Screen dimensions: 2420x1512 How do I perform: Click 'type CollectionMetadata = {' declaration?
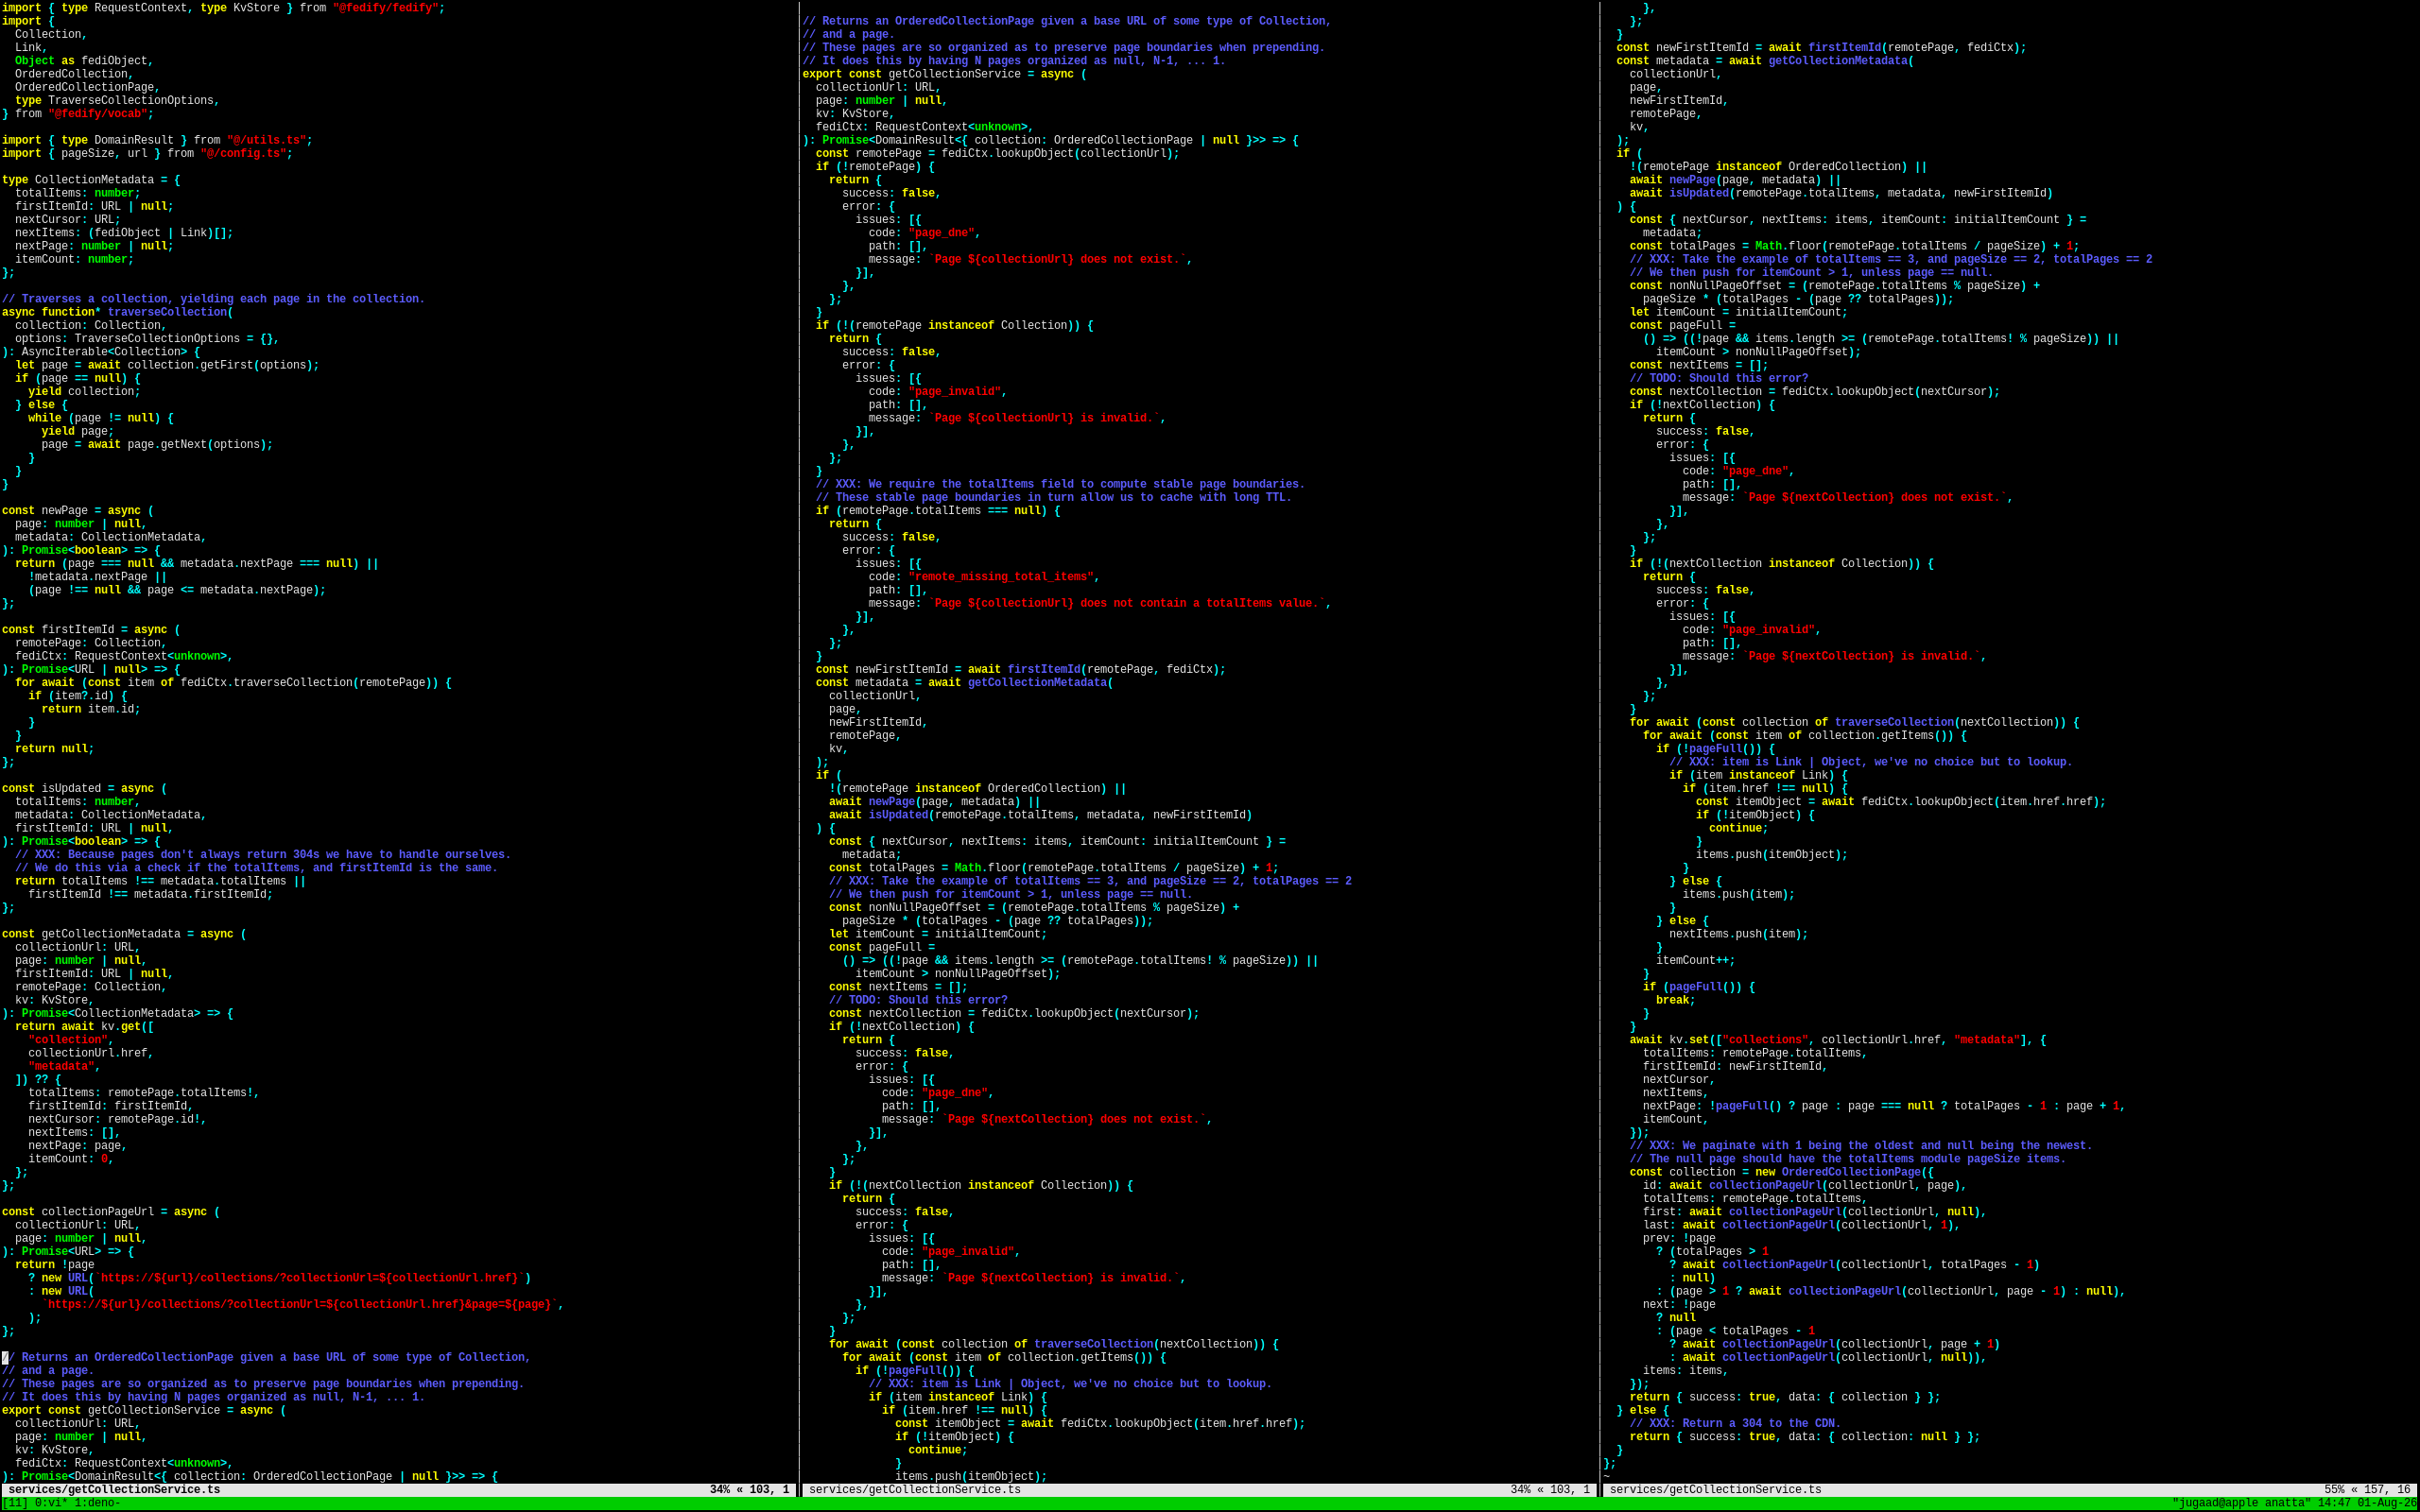tap(91, 180)
